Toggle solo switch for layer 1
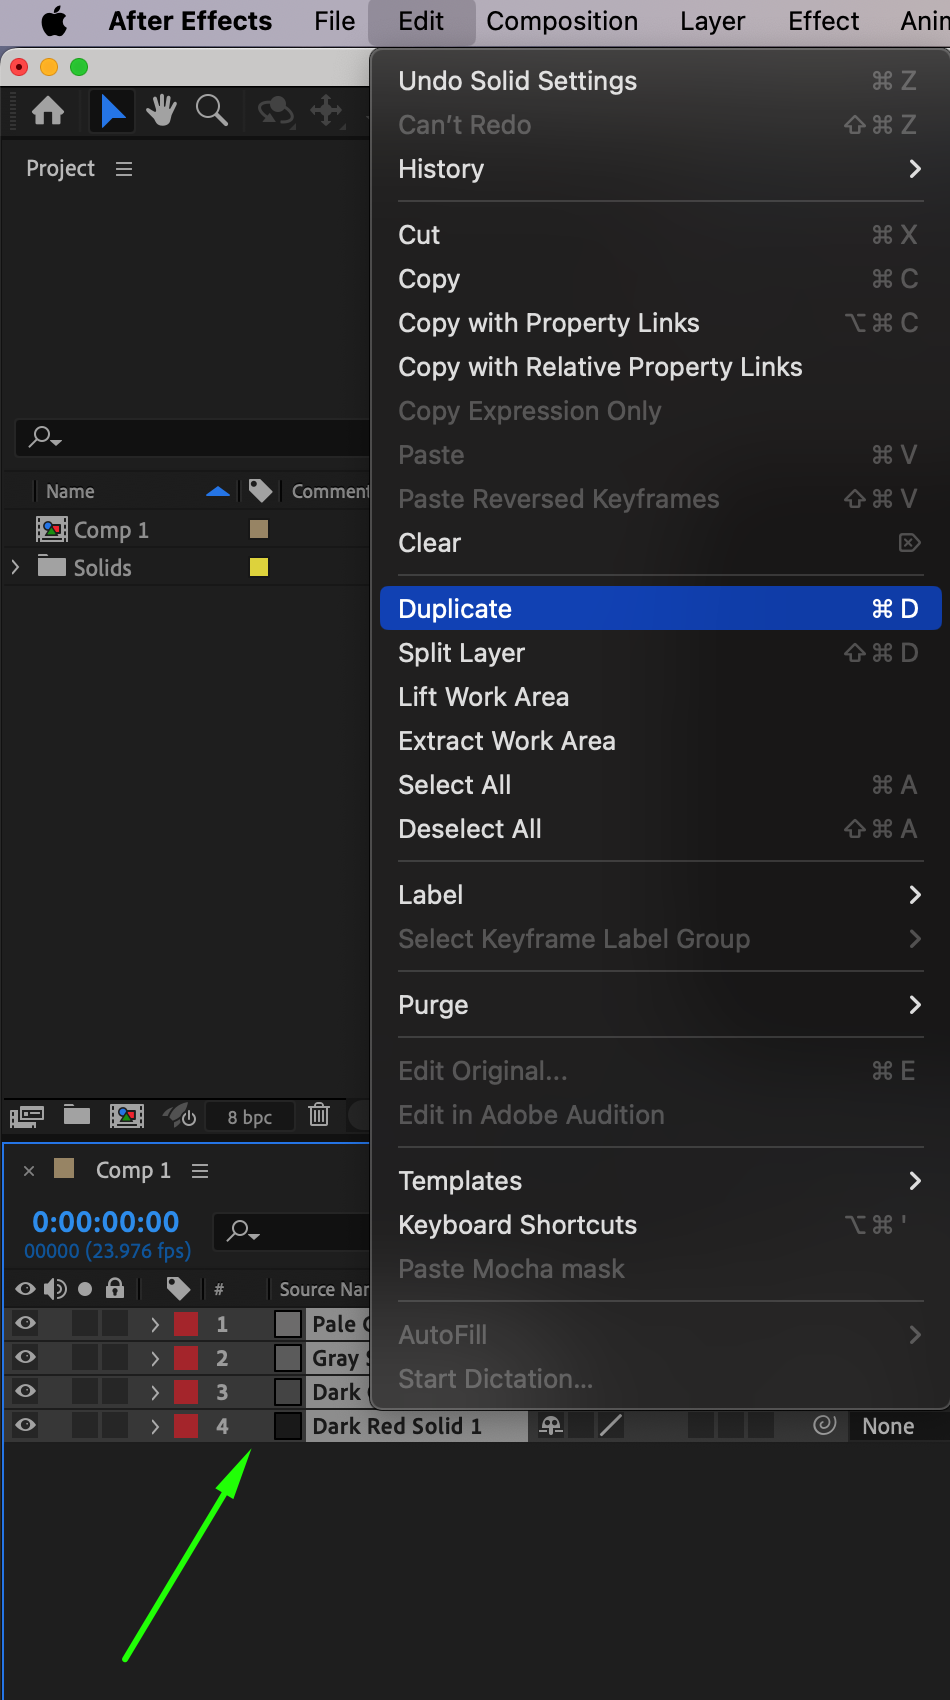The image size is (950, 1700). coord(85,1323)
